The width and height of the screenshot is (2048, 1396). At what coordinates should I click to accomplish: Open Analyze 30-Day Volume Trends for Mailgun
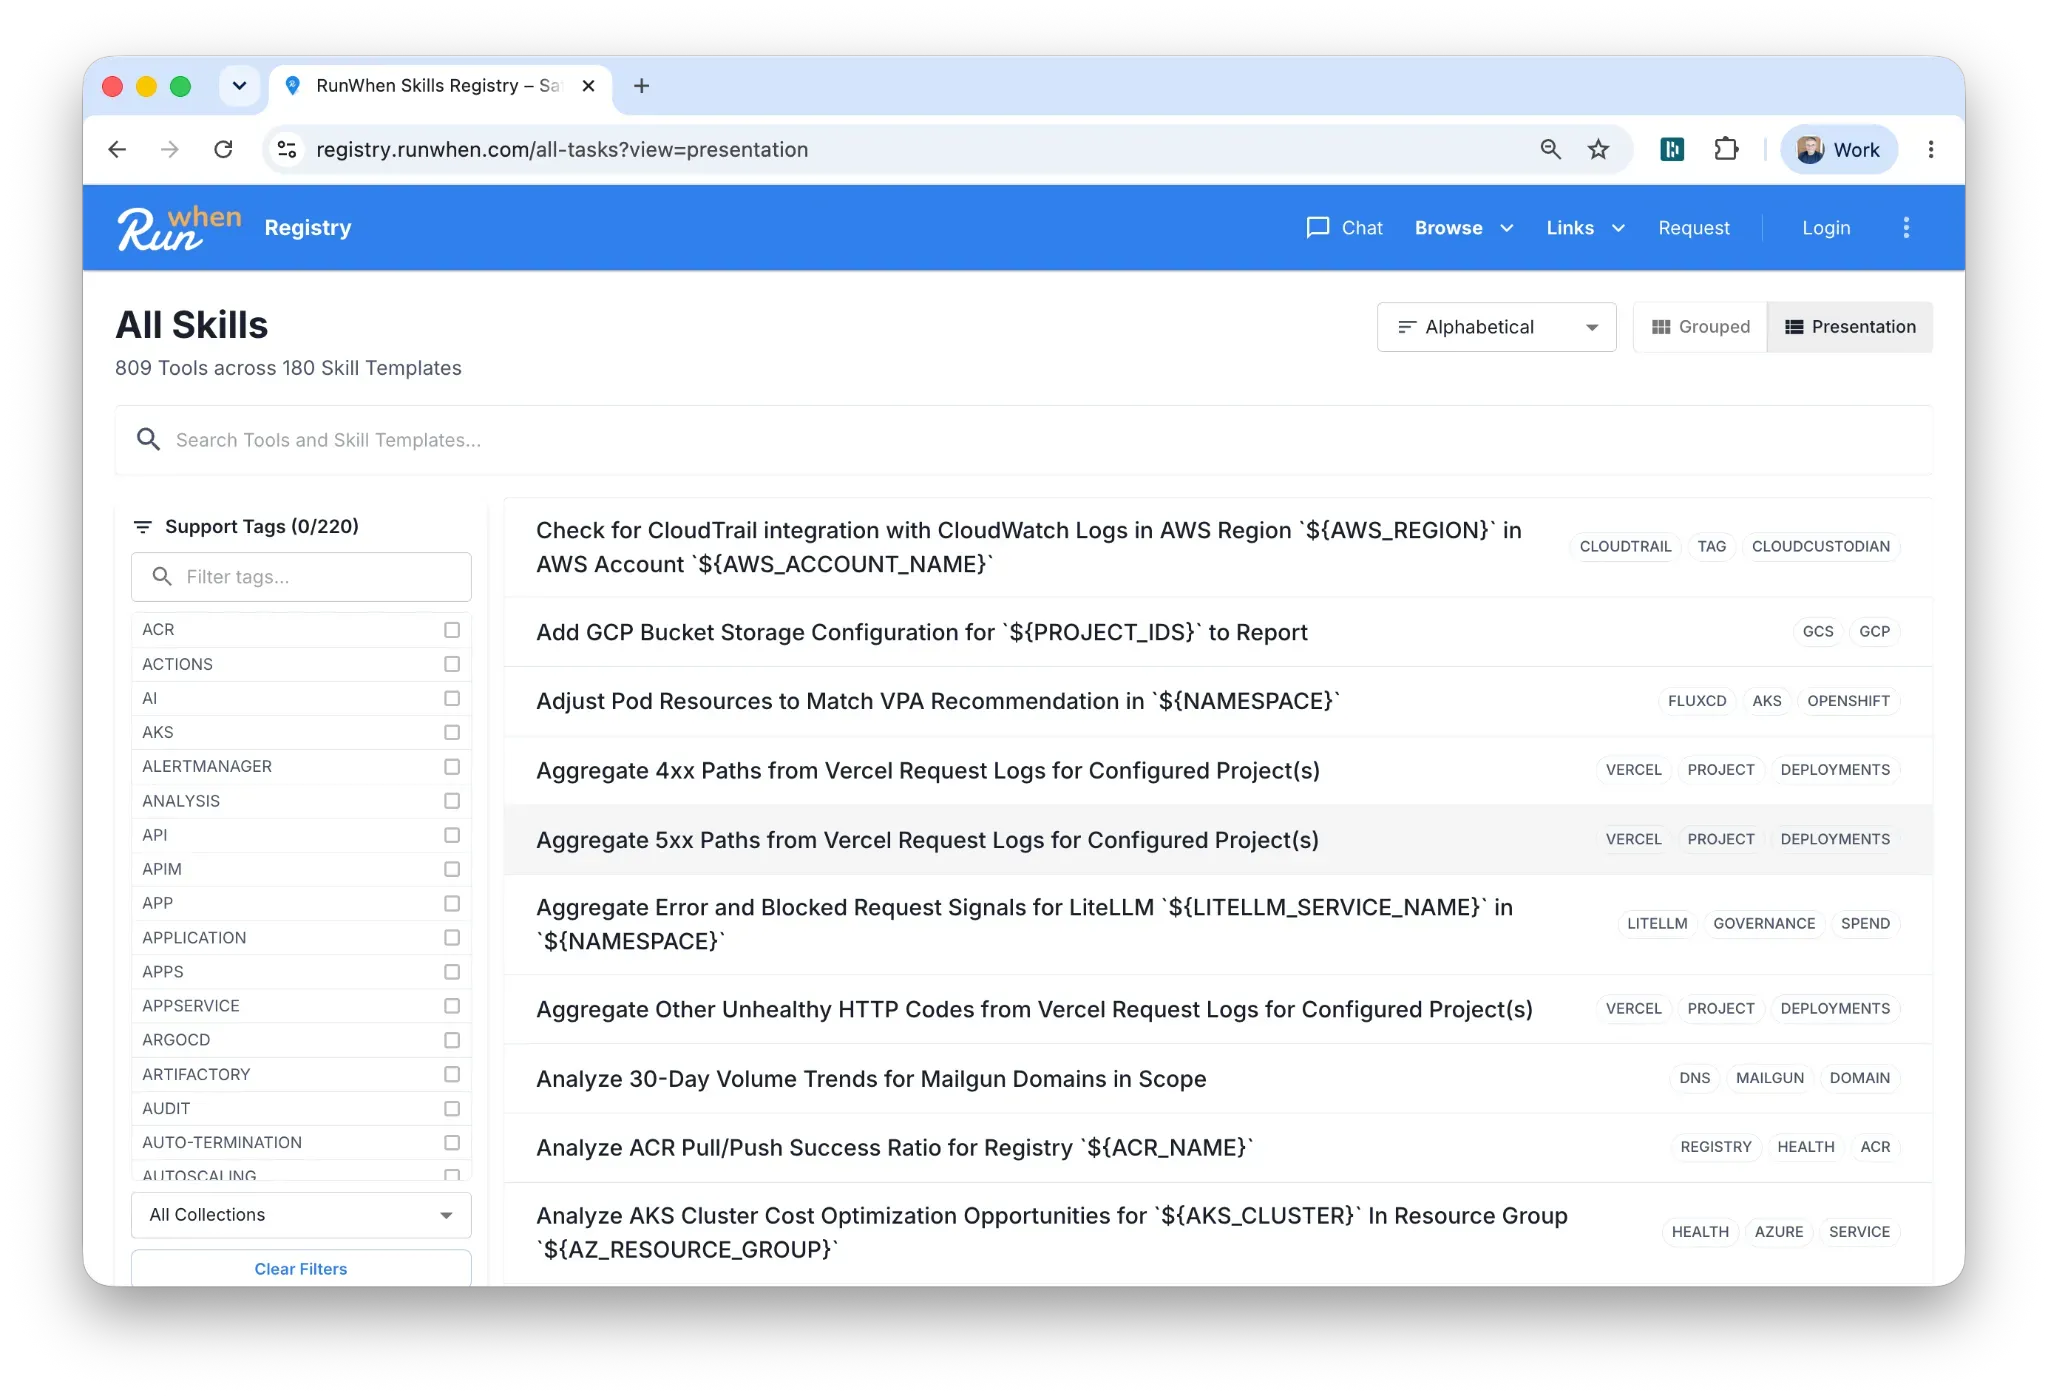click(x=1218, y=1078)
